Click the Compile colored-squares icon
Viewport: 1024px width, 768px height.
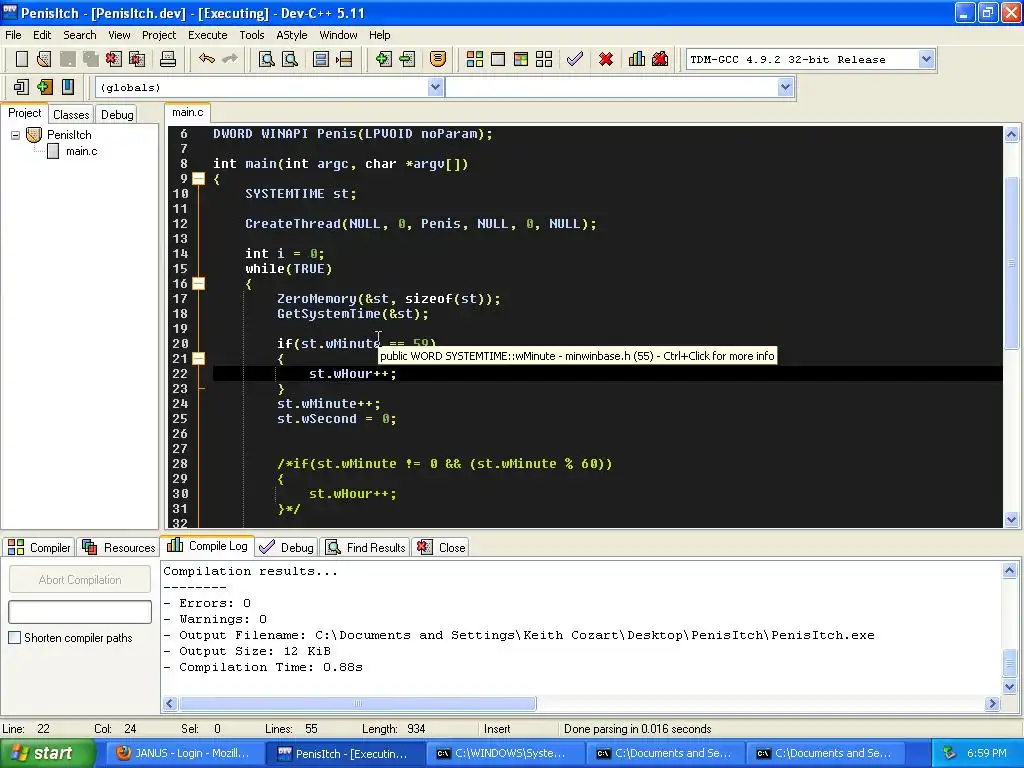[x=475, y=59]
